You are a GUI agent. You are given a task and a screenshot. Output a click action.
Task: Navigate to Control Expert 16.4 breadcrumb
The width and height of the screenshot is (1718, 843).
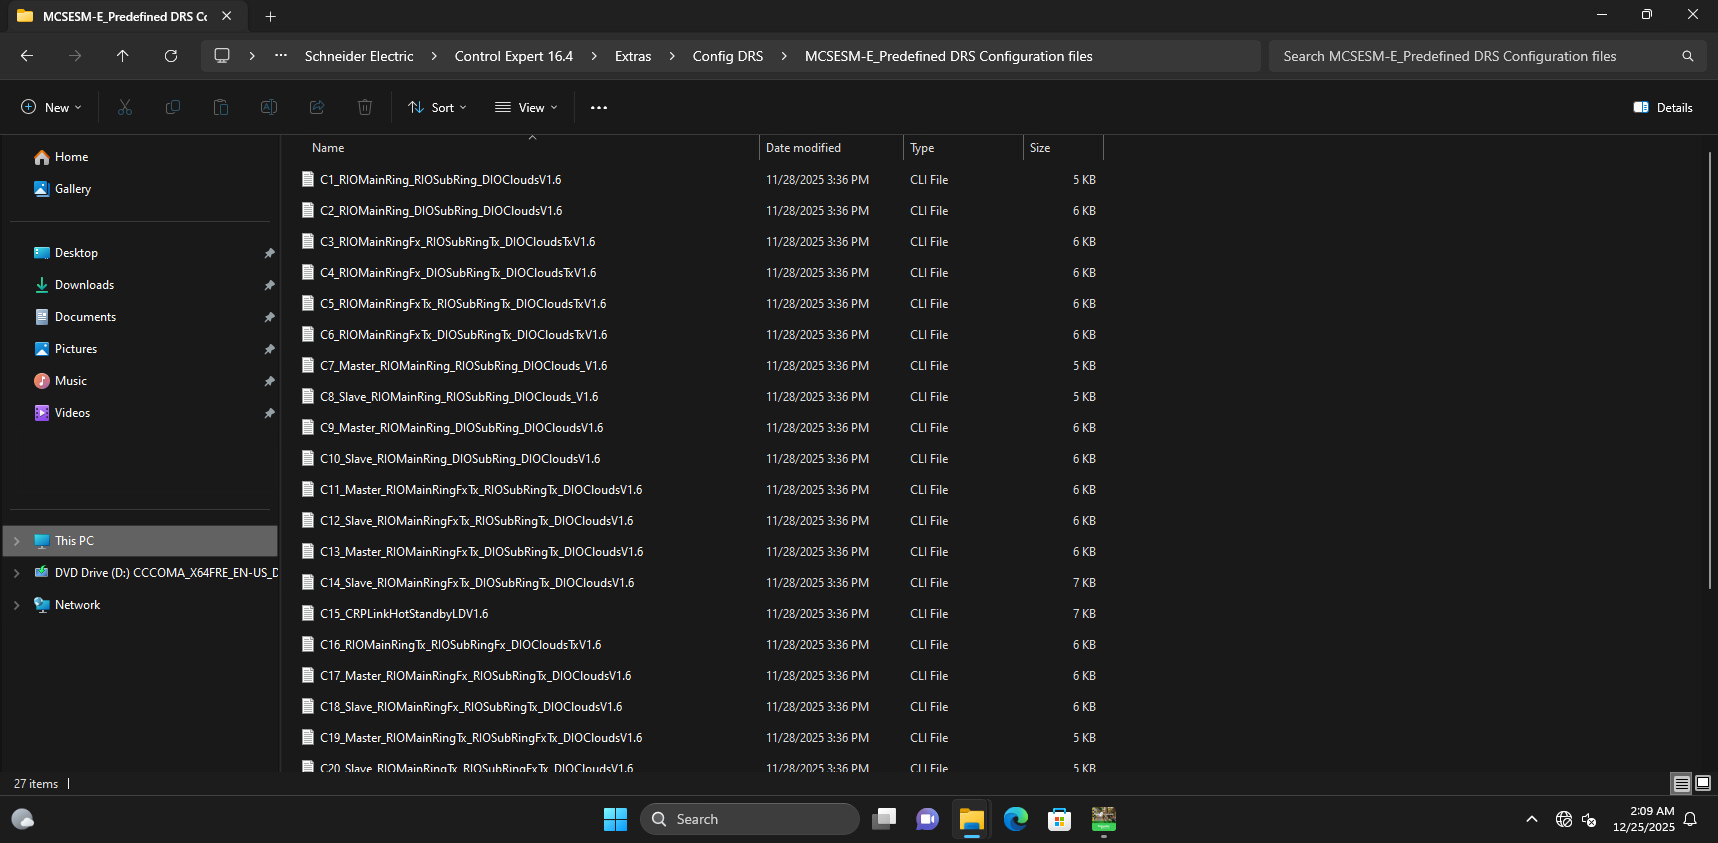514,56
